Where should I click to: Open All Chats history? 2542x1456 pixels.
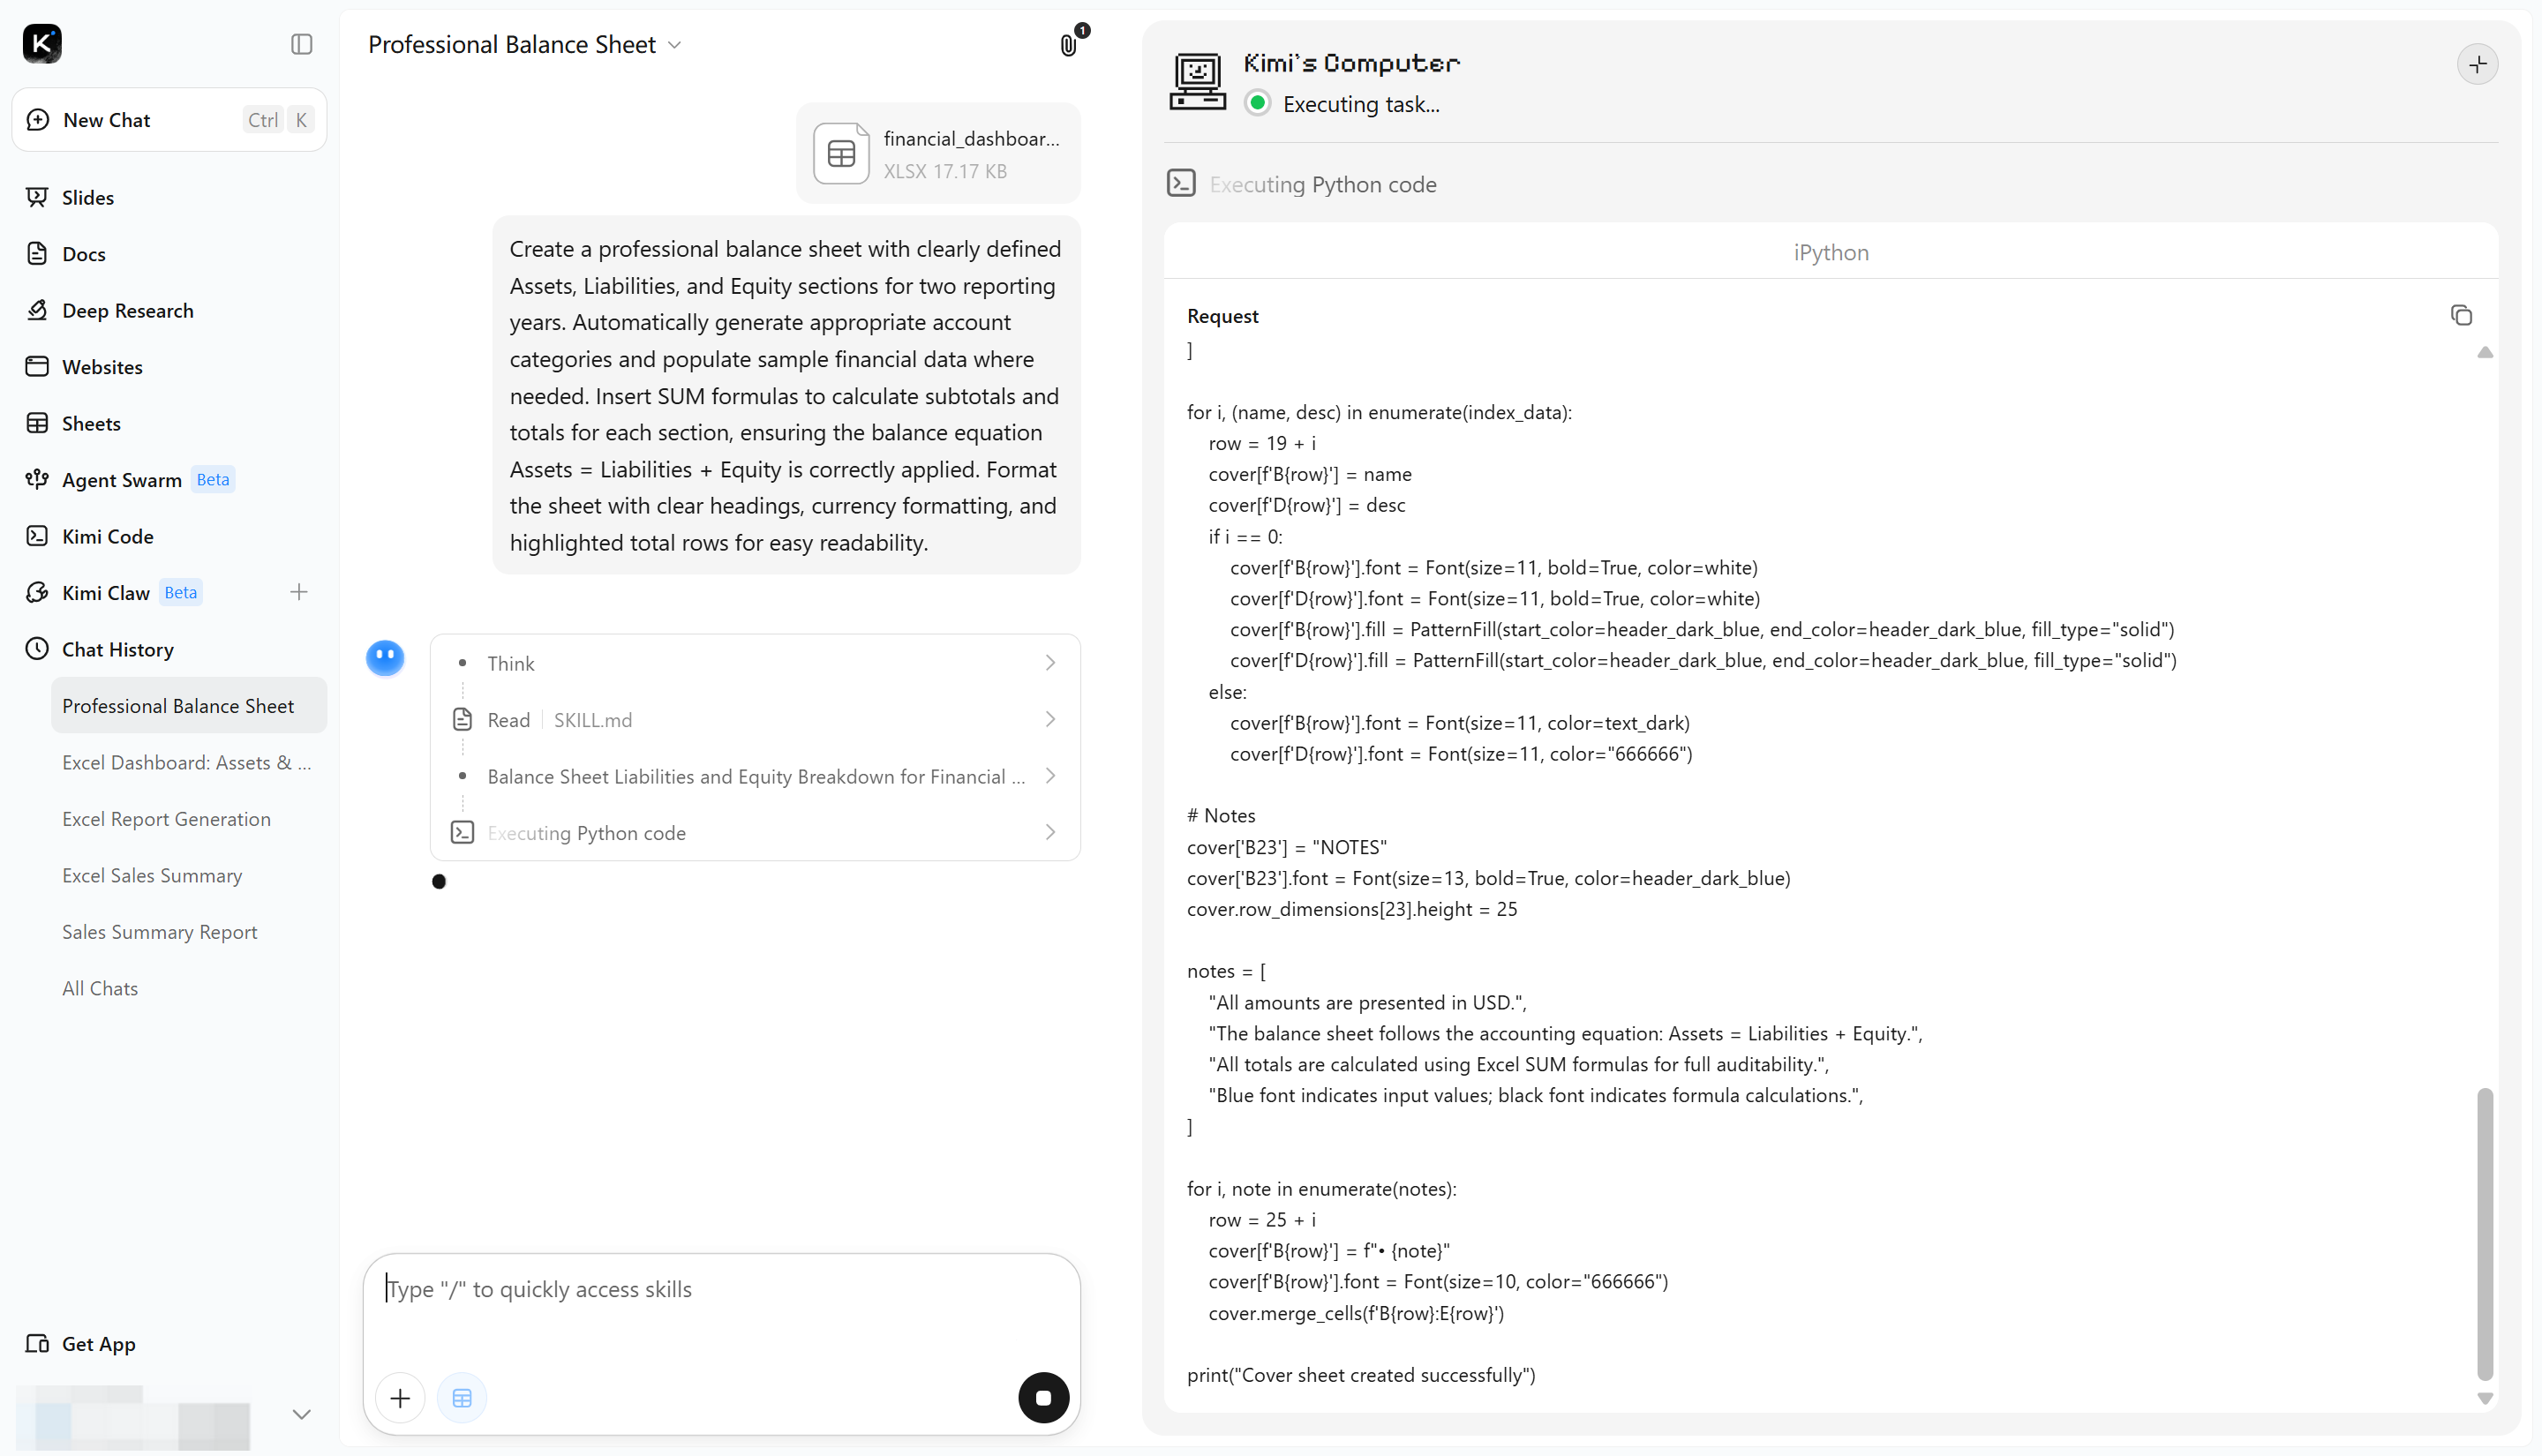pos(100,988)
